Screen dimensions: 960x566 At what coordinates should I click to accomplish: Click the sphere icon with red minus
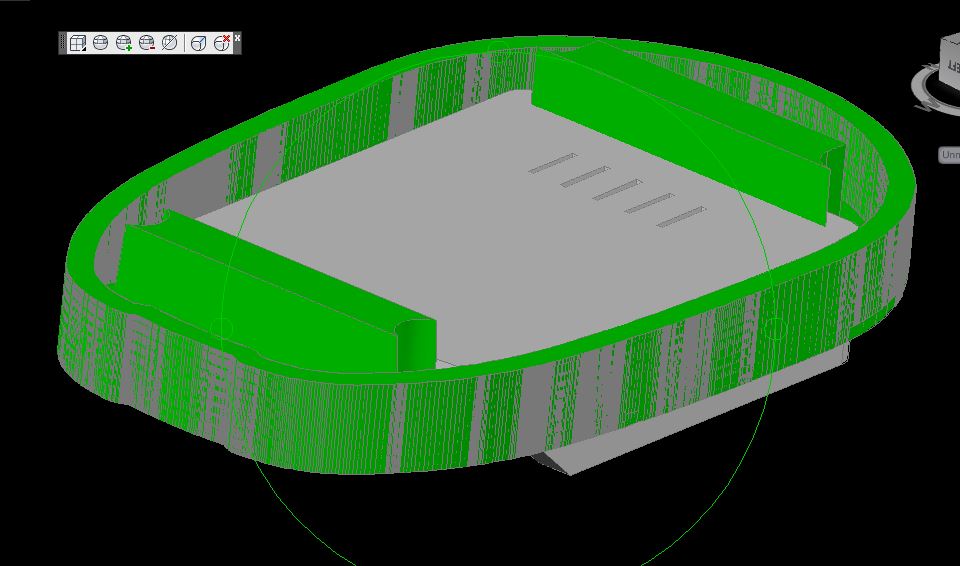tap(146, 43)
